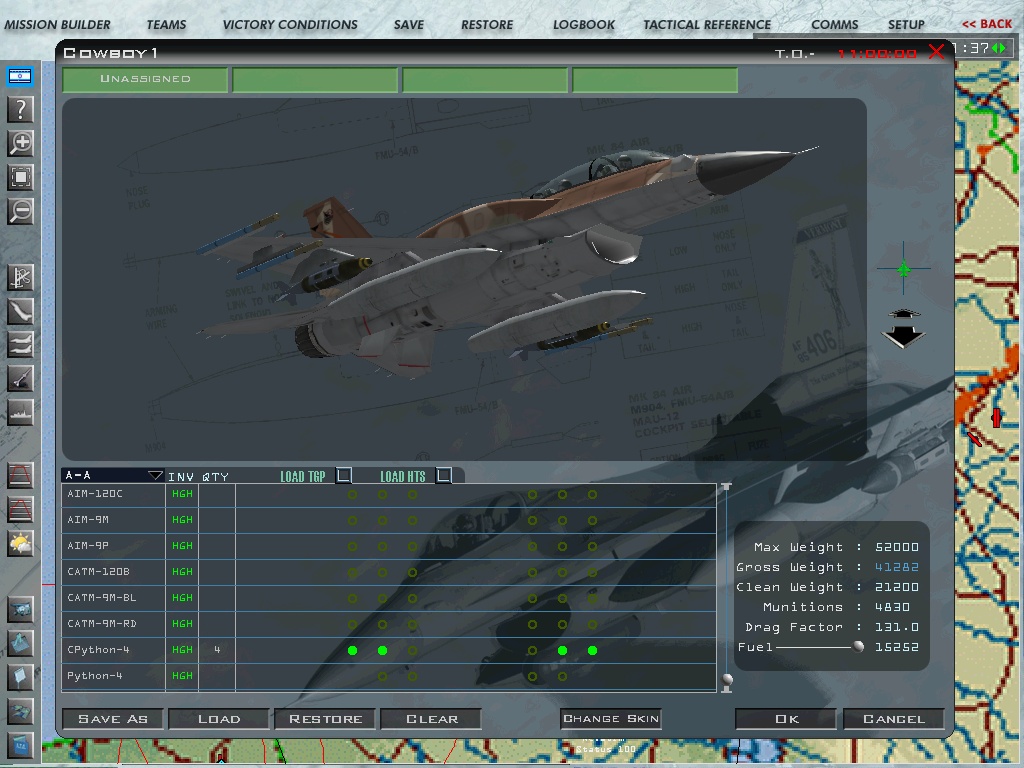Click the Change Skin button
The width and height of the screenshot is (1024, 768).
coord(611,718)
